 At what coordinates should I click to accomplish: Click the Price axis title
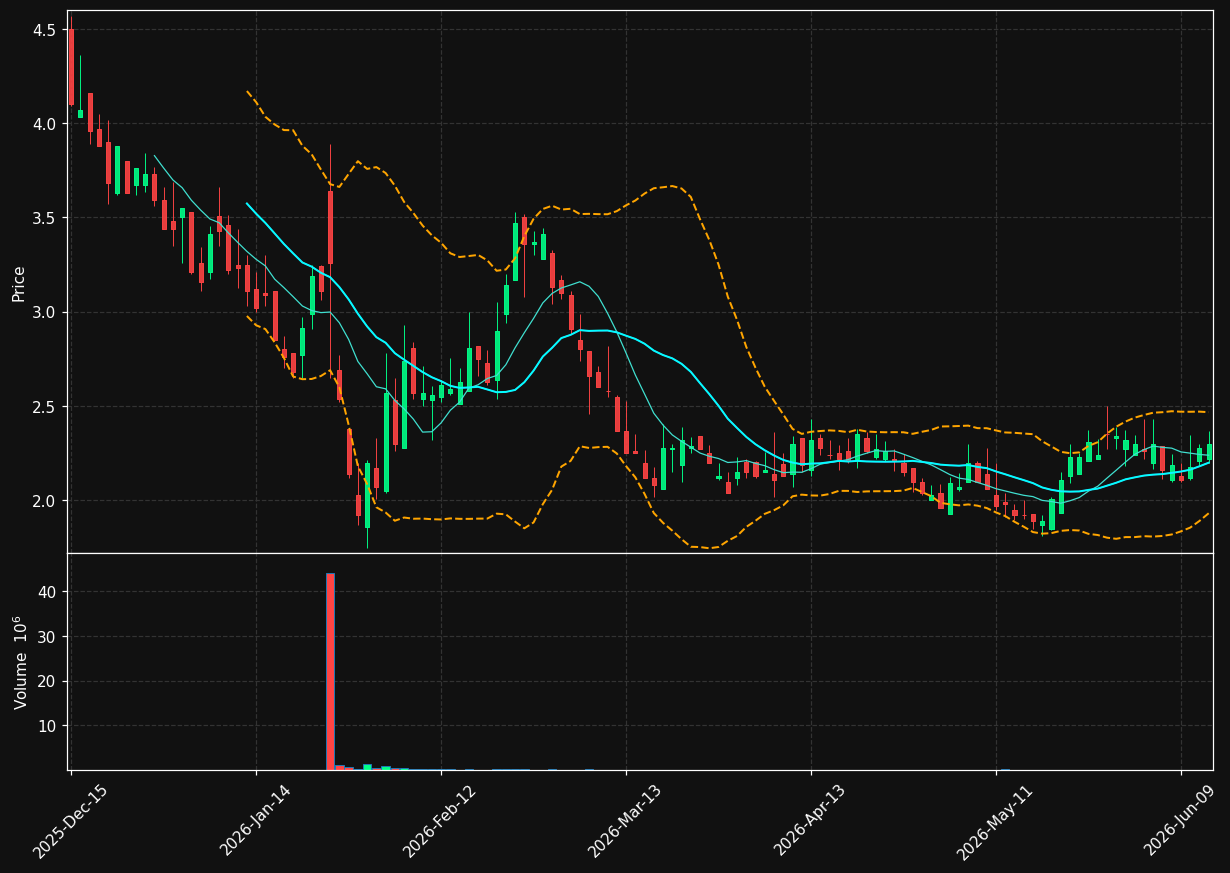click(19, 283)
